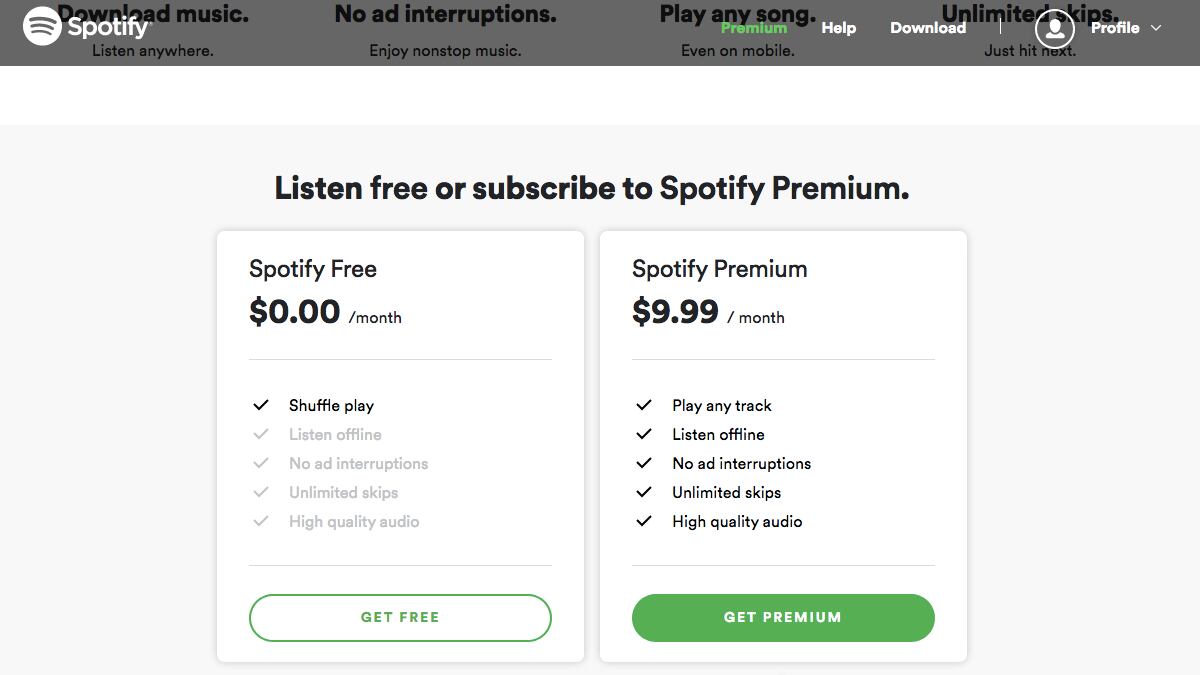Click the Spotify Premium plan title
The width and height of the screenshot is (1200, 675).
coord(719,269)
